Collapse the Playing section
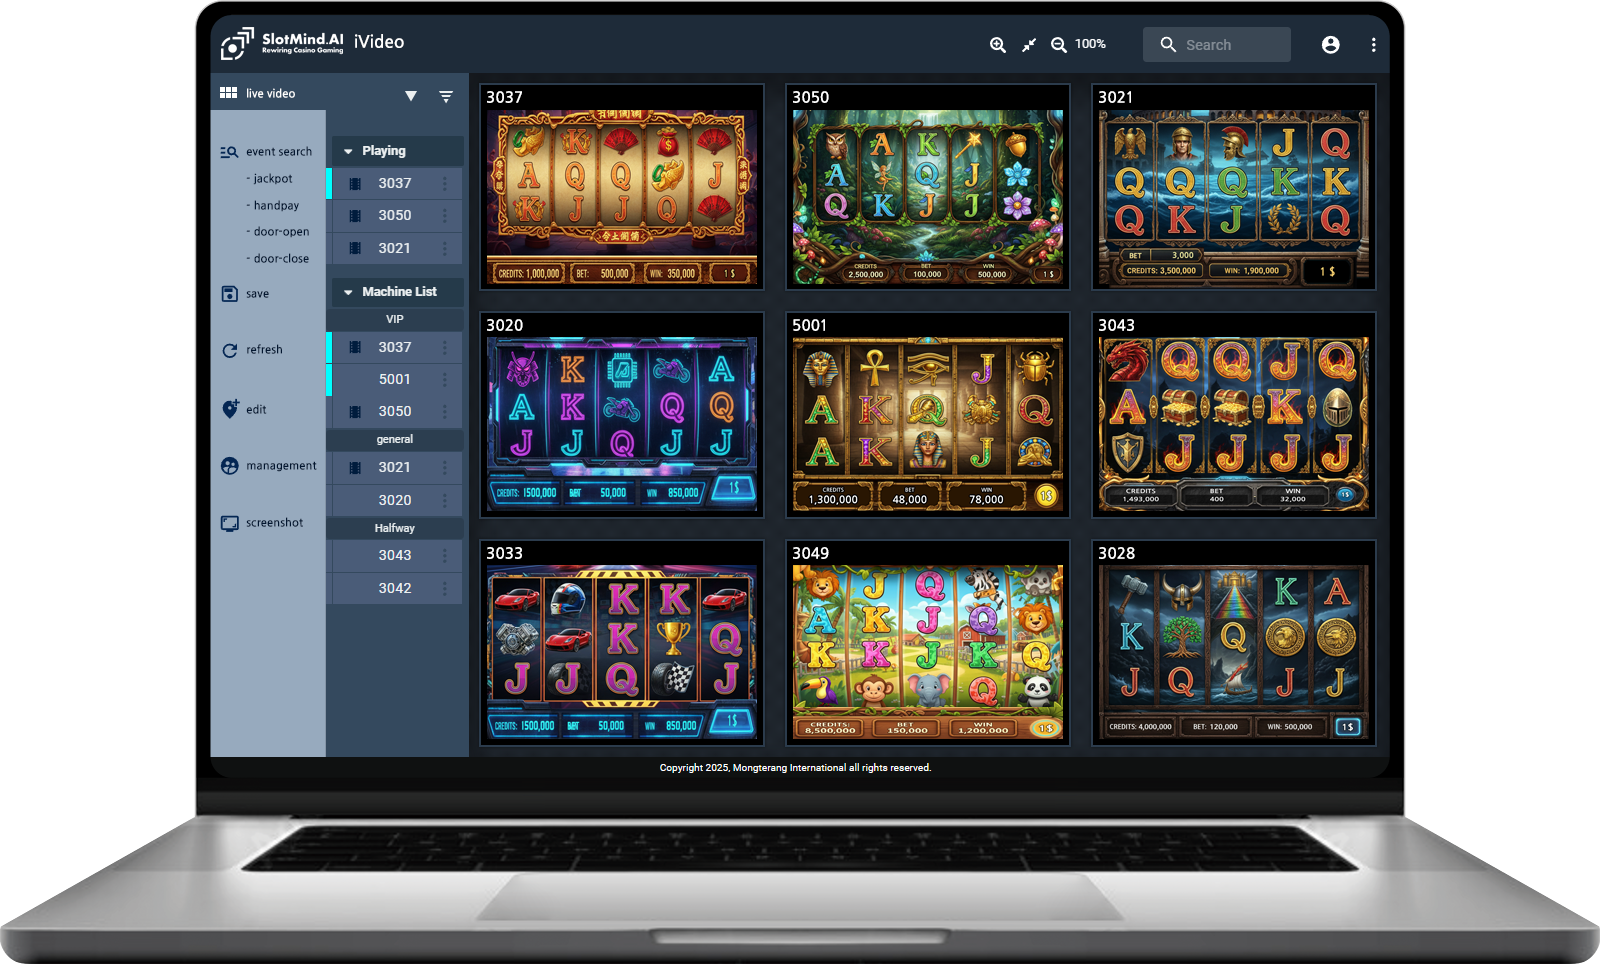1600x964 pixels. [x=348, y=151]
